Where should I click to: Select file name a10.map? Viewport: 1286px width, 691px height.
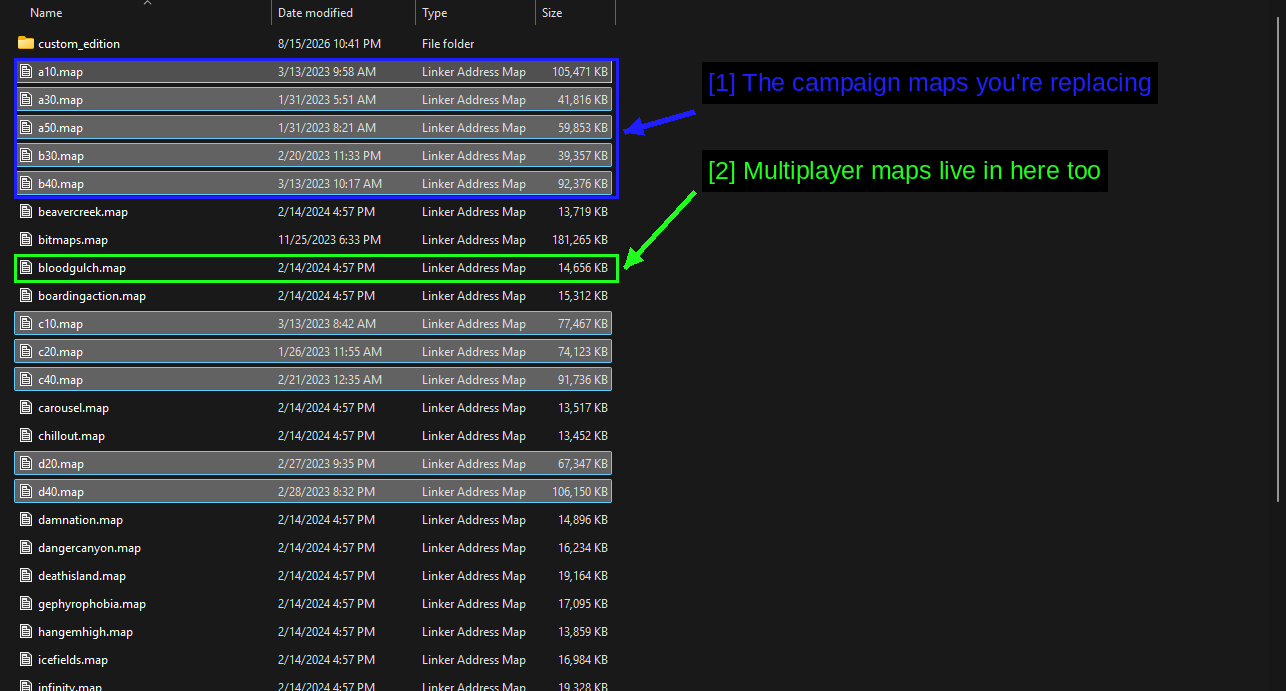60,72
